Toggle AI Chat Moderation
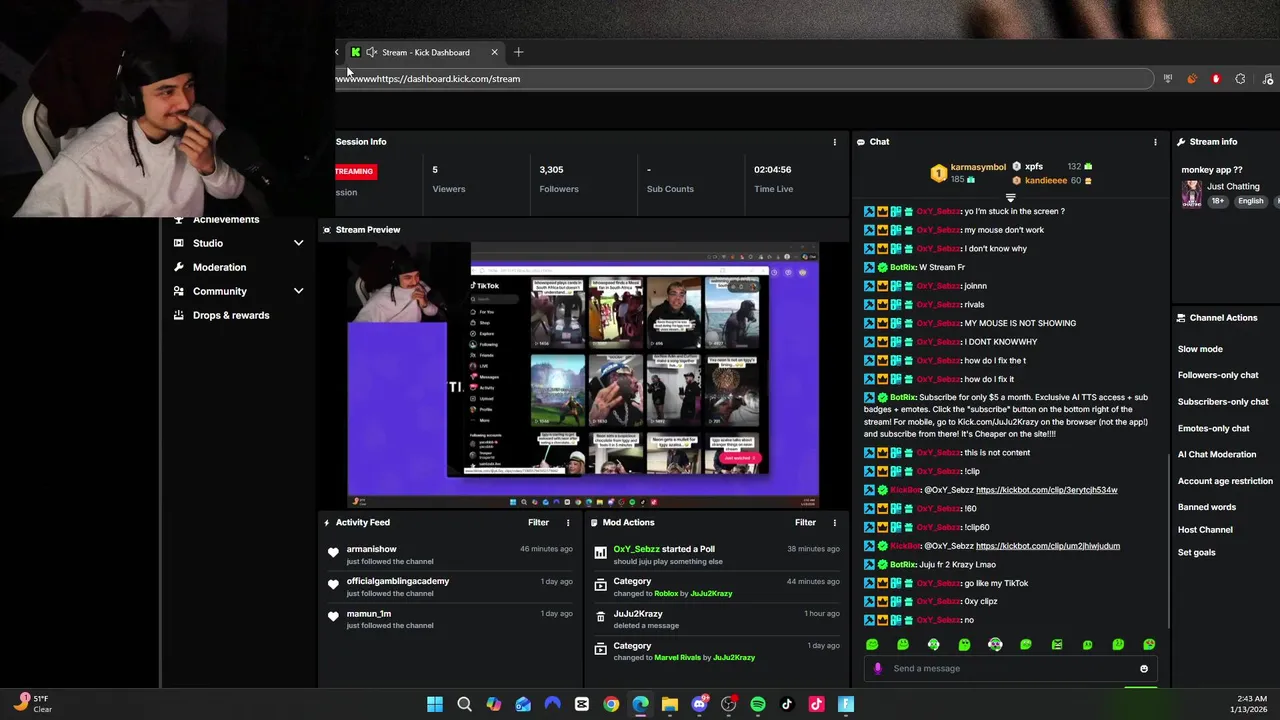The height and width of the screenshot is (720, 1280). point(1217,454)
